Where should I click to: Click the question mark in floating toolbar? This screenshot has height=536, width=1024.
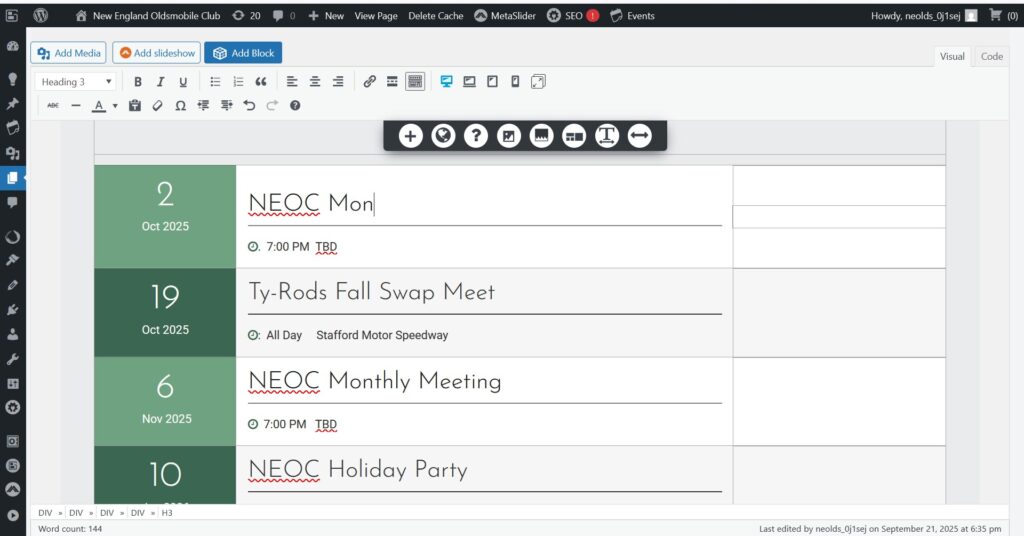(x=476, y=136)
